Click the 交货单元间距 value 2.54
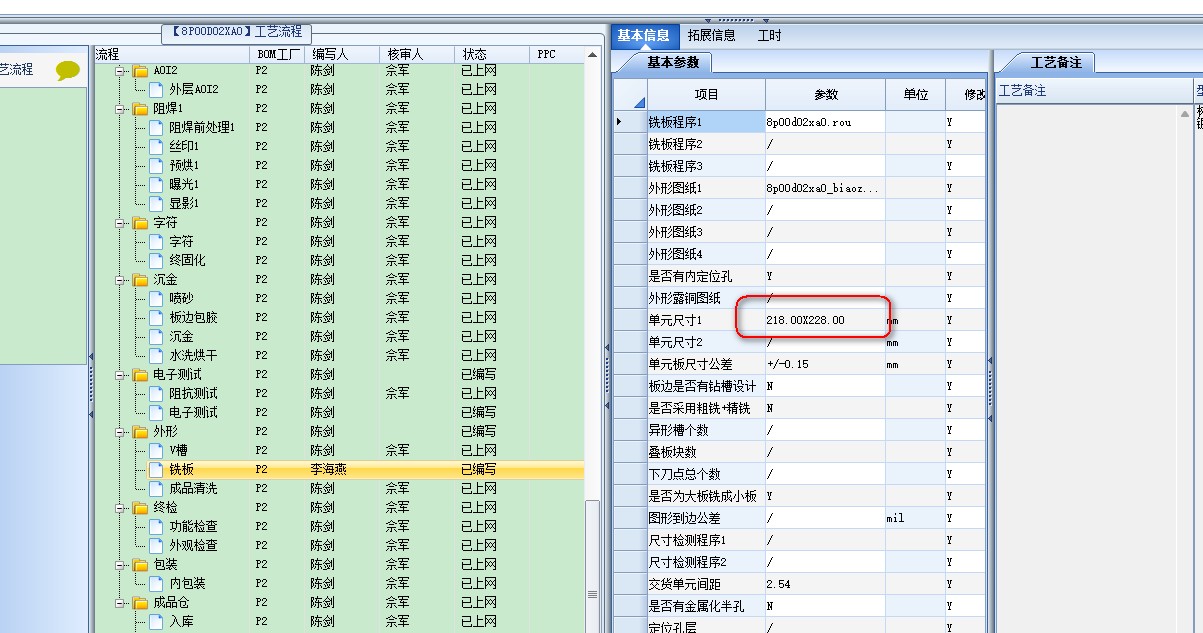 click(778, 584)
